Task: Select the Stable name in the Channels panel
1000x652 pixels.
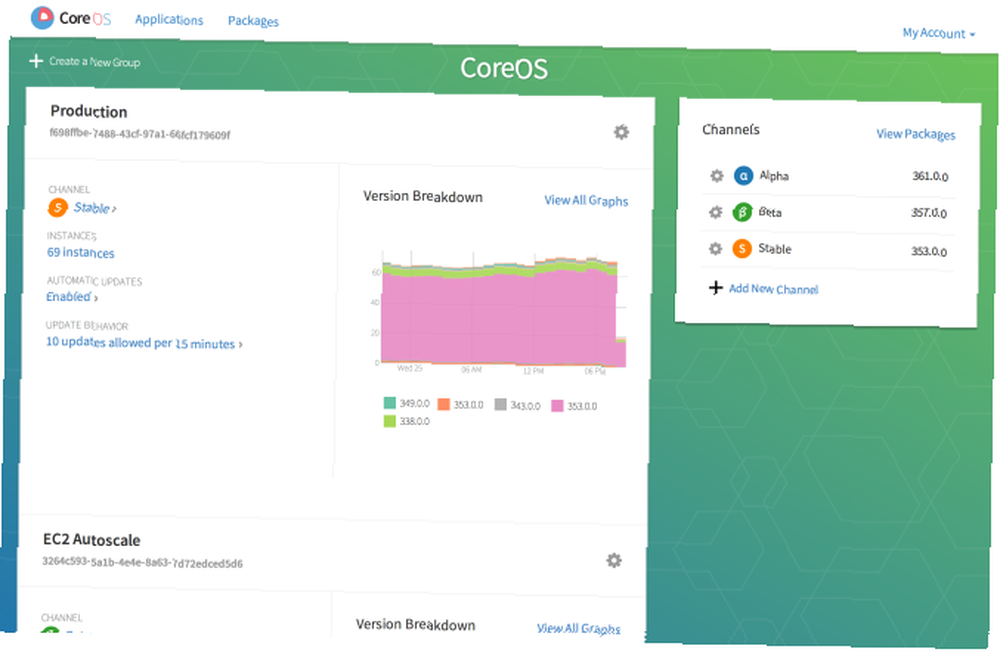Action: (775, 249)
